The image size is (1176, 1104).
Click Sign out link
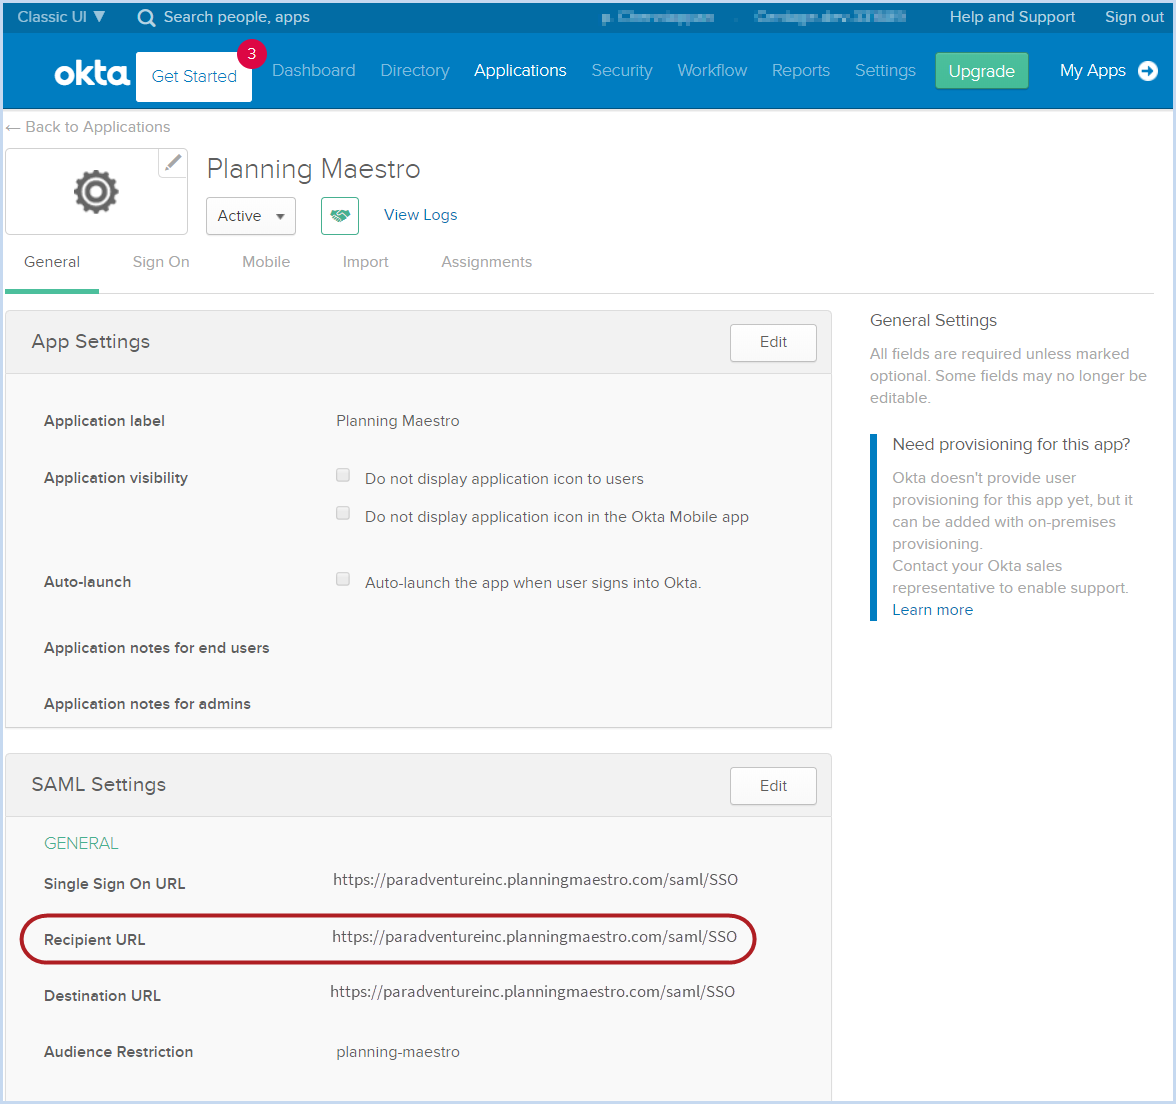tap(1134, 16)
